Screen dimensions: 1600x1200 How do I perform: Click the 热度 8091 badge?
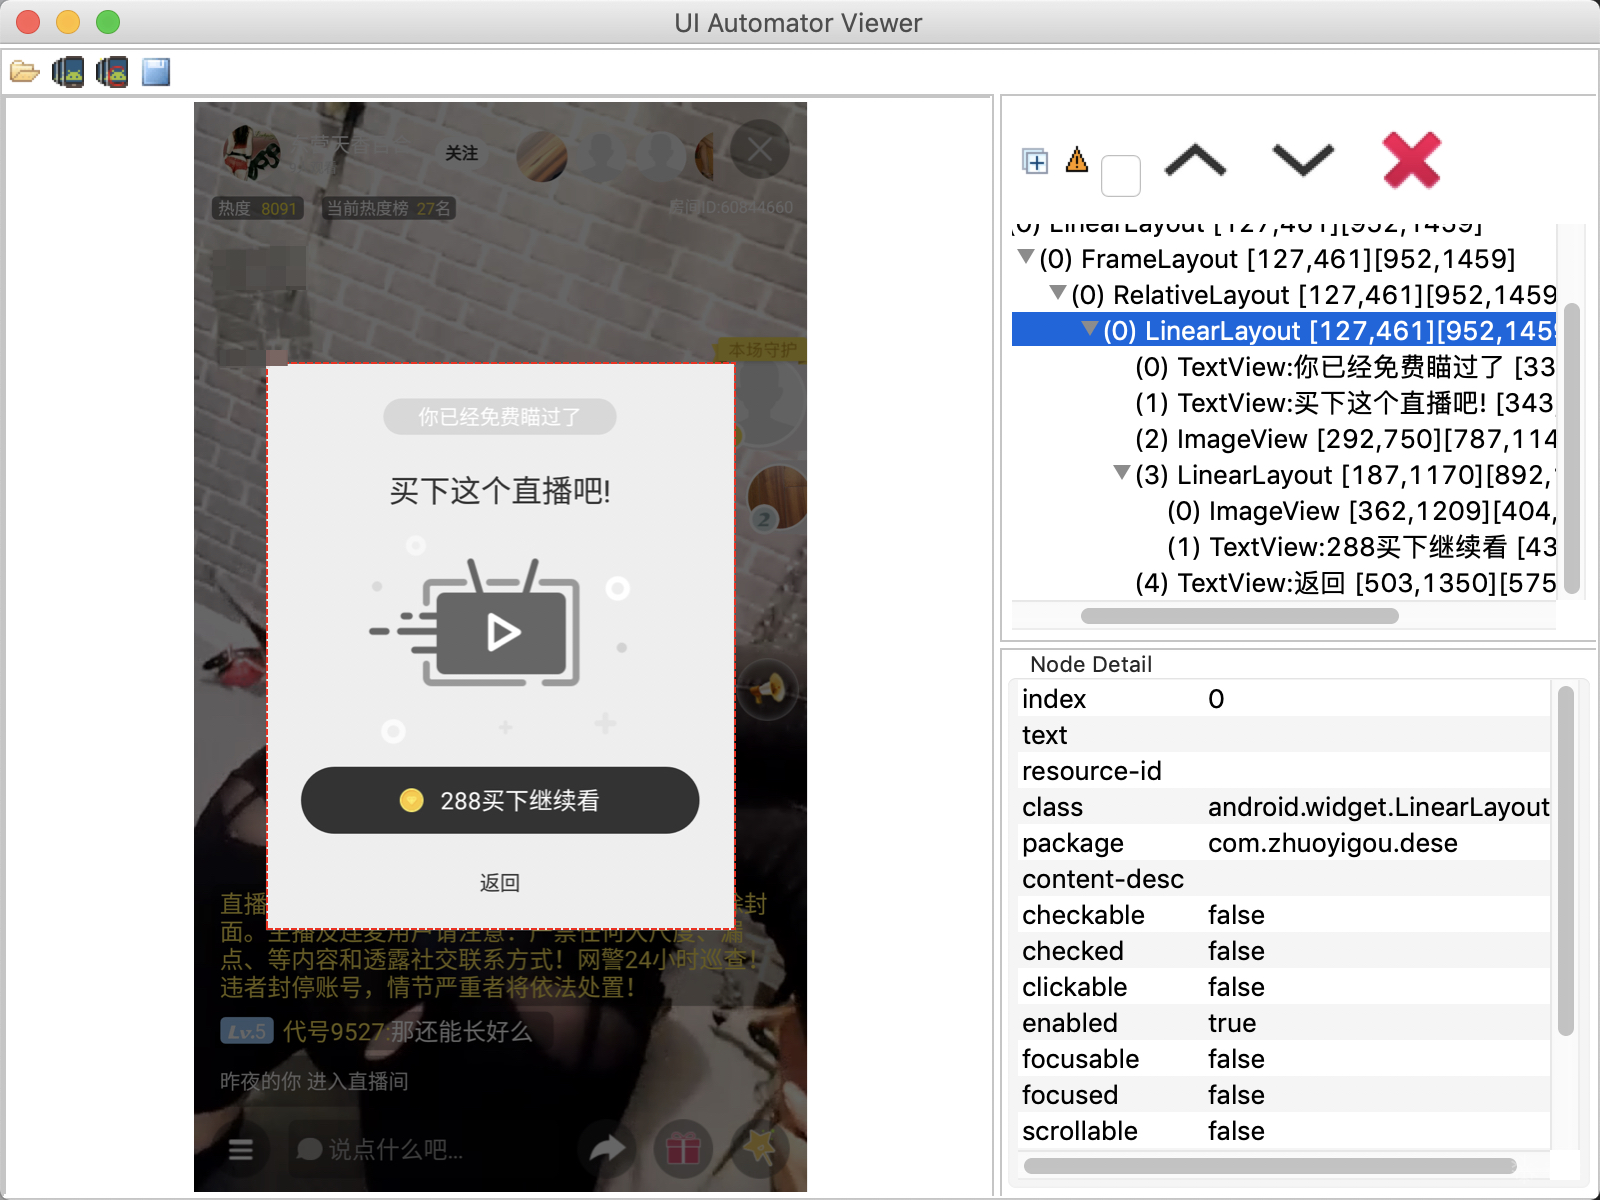(258, 208)
